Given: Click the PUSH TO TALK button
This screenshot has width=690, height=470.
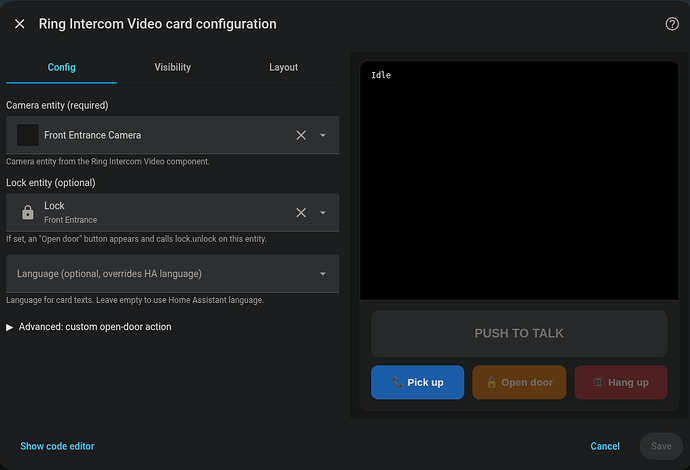Looking at the screenshot, I should [519, 334].
